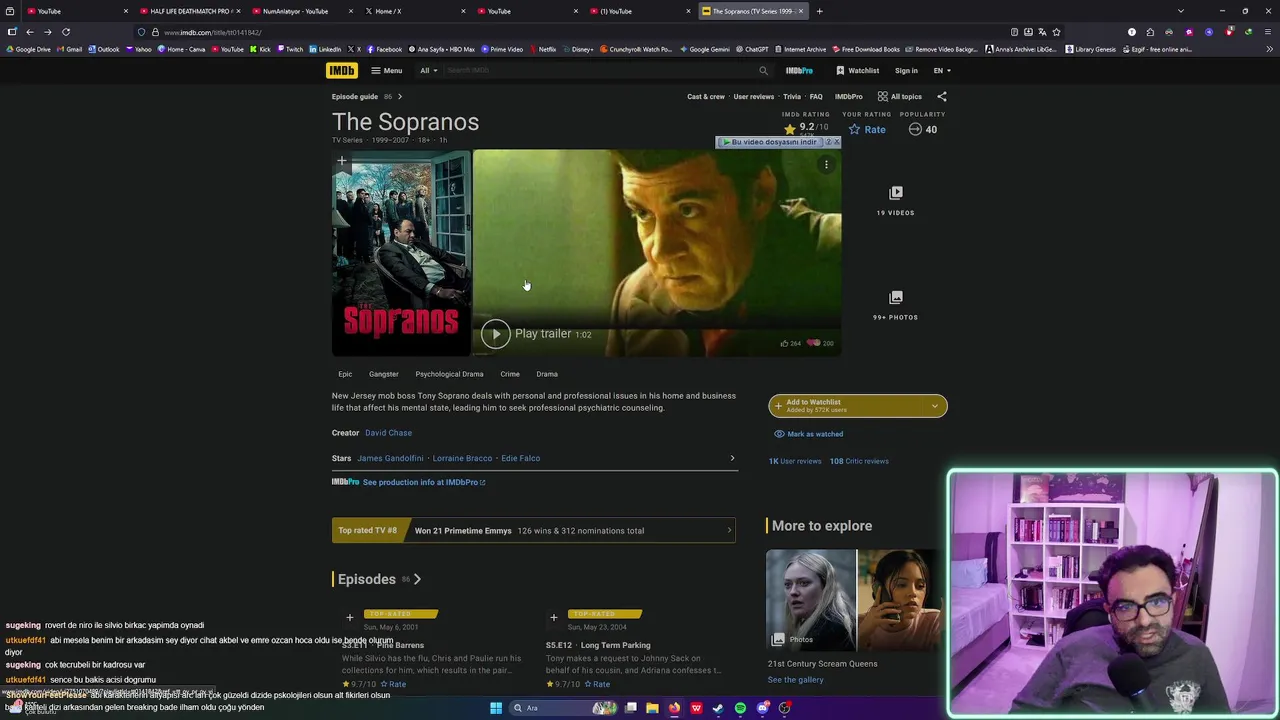Open Lorraine Bracco's page
The height and width of the screenshot is (720, 1280).
462,458
